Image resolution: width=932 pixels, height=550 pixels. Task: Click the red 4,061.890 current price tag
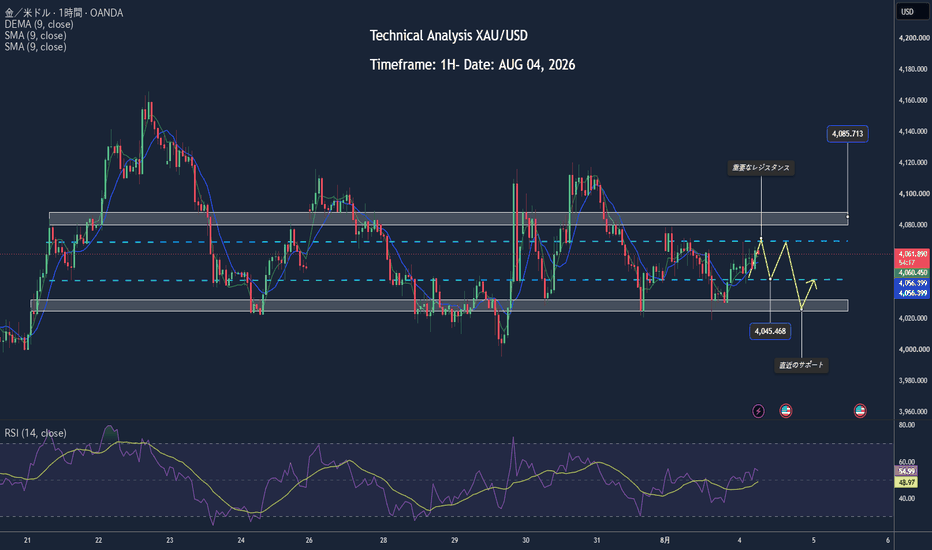(x=912, y=257)
